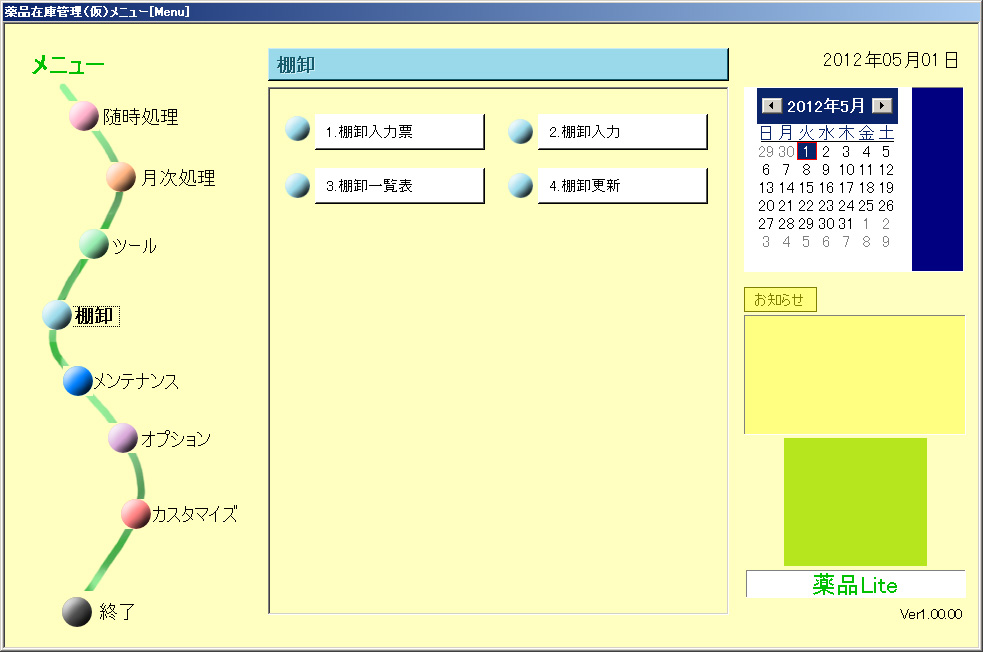The width and height of the screenshot is (983, 652).
Task: Click the 2012年05月01日 date text
Action: coord(890,60)
